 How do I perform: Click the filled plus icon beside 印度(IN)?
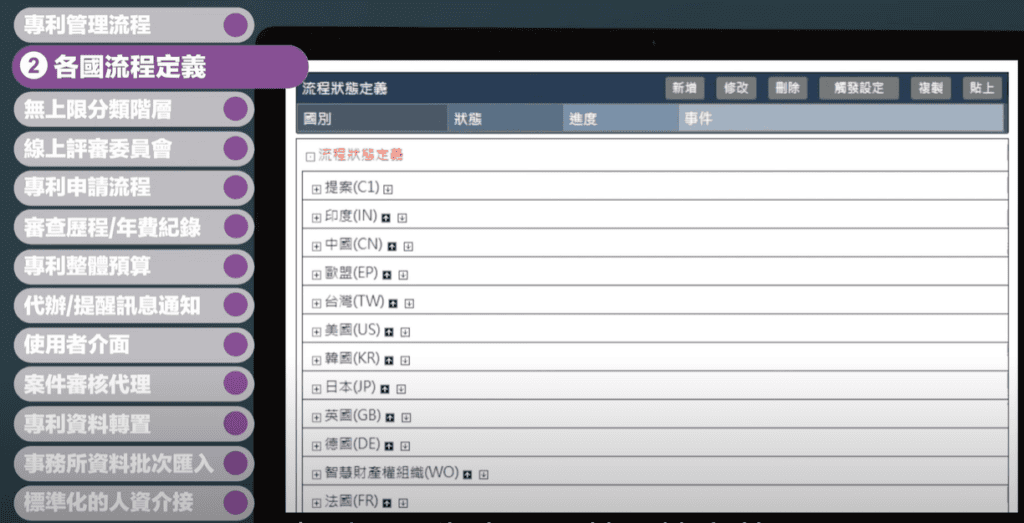[385, 217]
